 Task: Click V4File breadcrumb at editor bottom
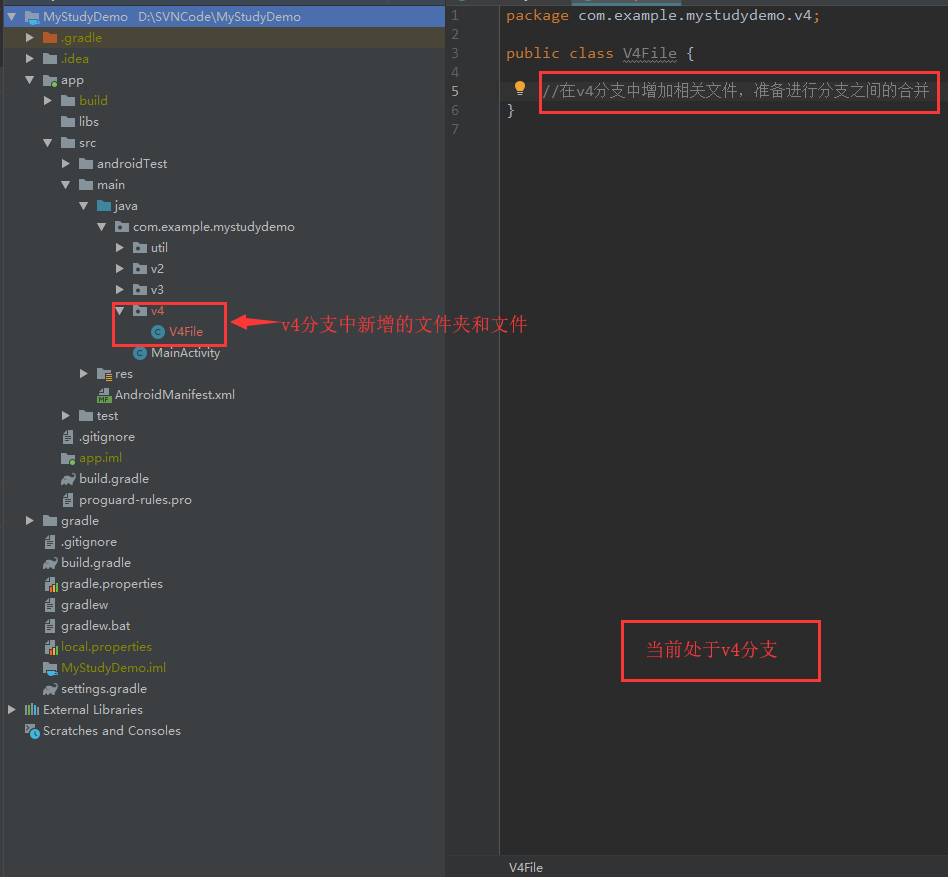(525, 867)
